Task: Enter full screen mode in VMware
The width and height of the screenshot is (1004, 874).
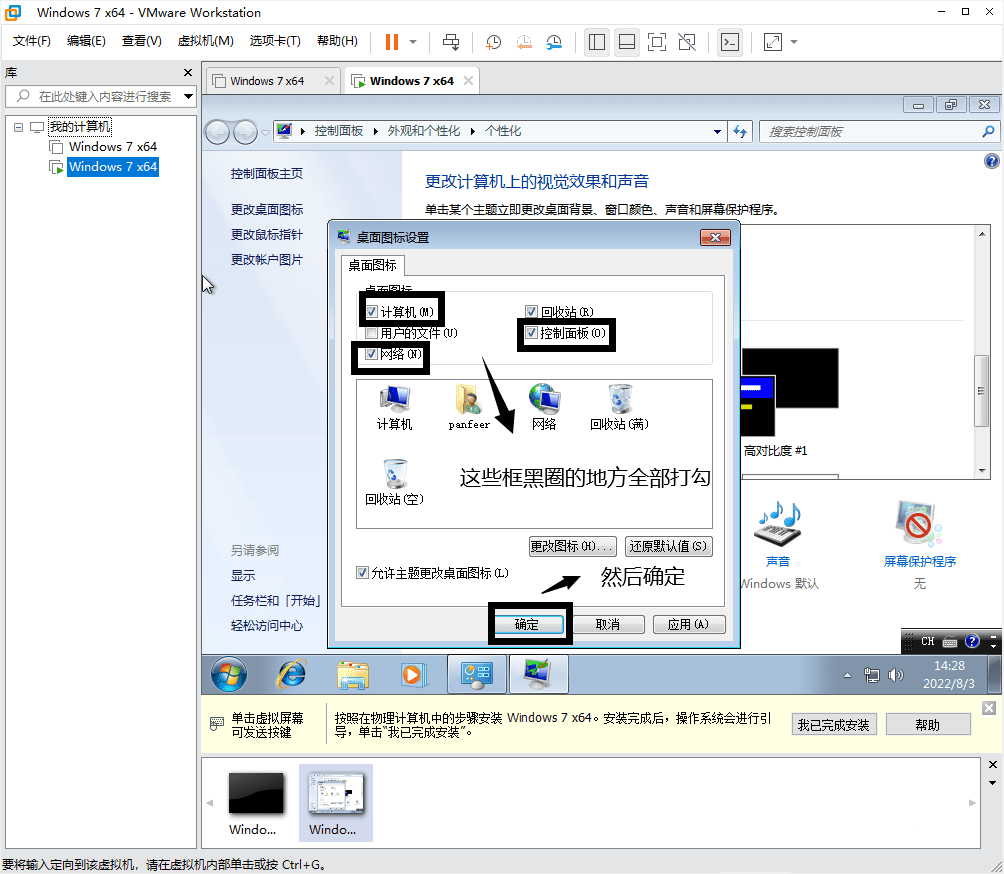Action: coord(657,42)
